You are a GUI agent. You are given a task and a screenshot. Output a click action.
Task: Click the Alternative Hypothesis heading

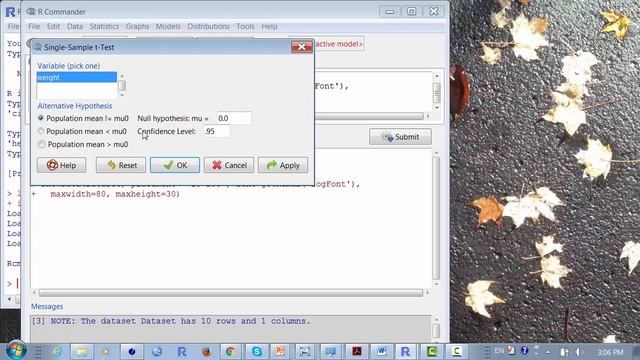75,106
